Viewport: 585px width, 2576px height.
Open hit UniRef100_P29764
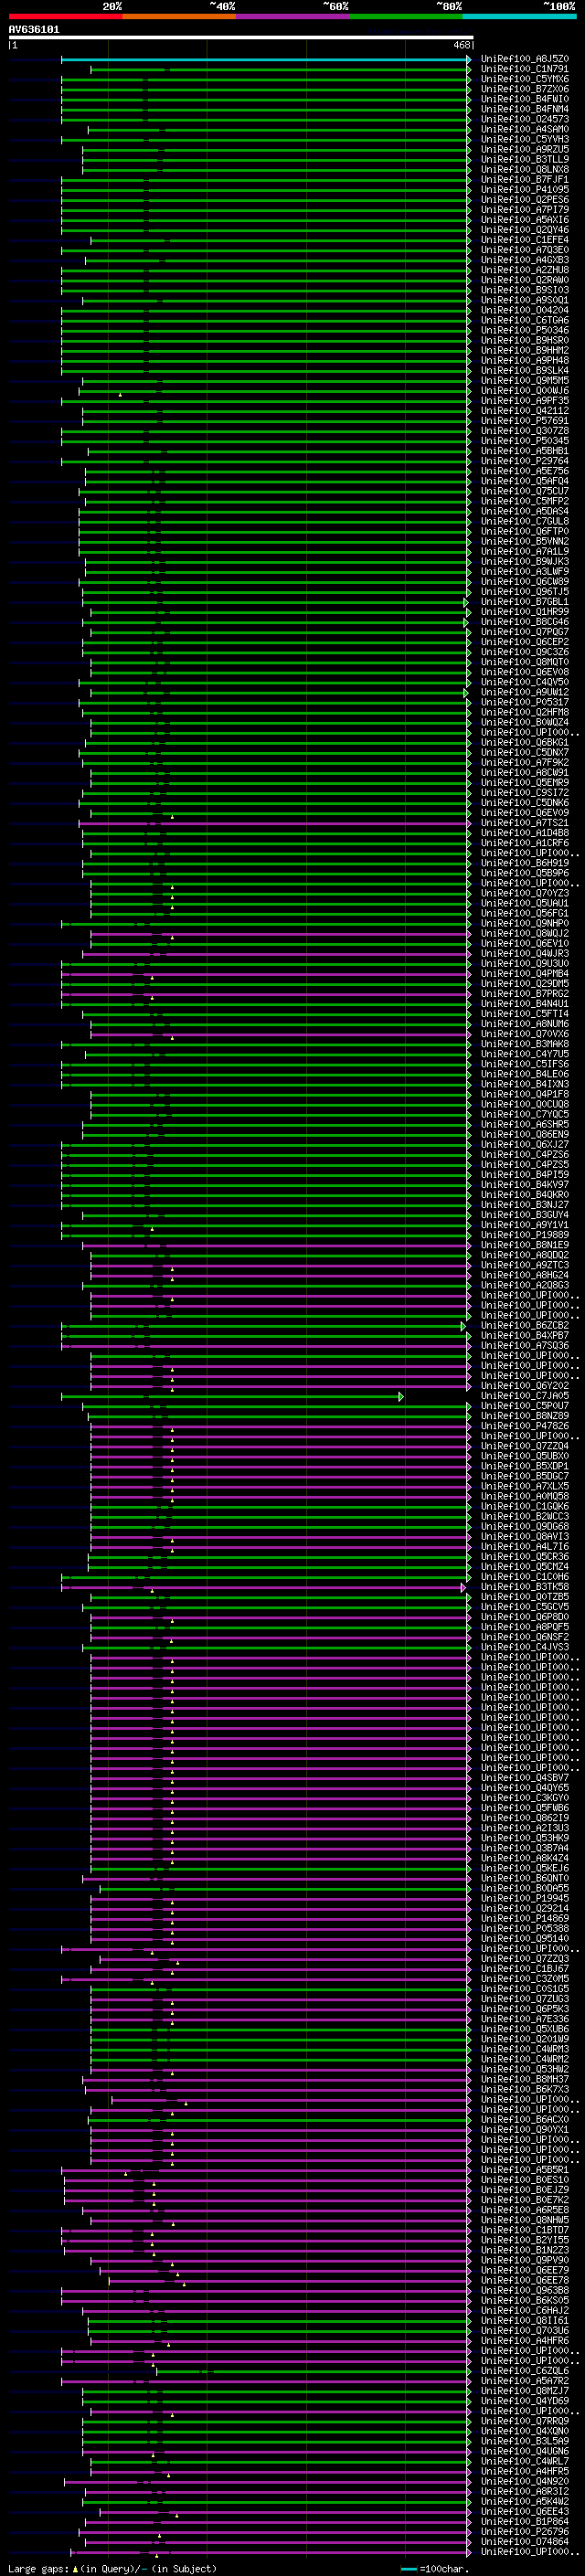pos(525,461)
